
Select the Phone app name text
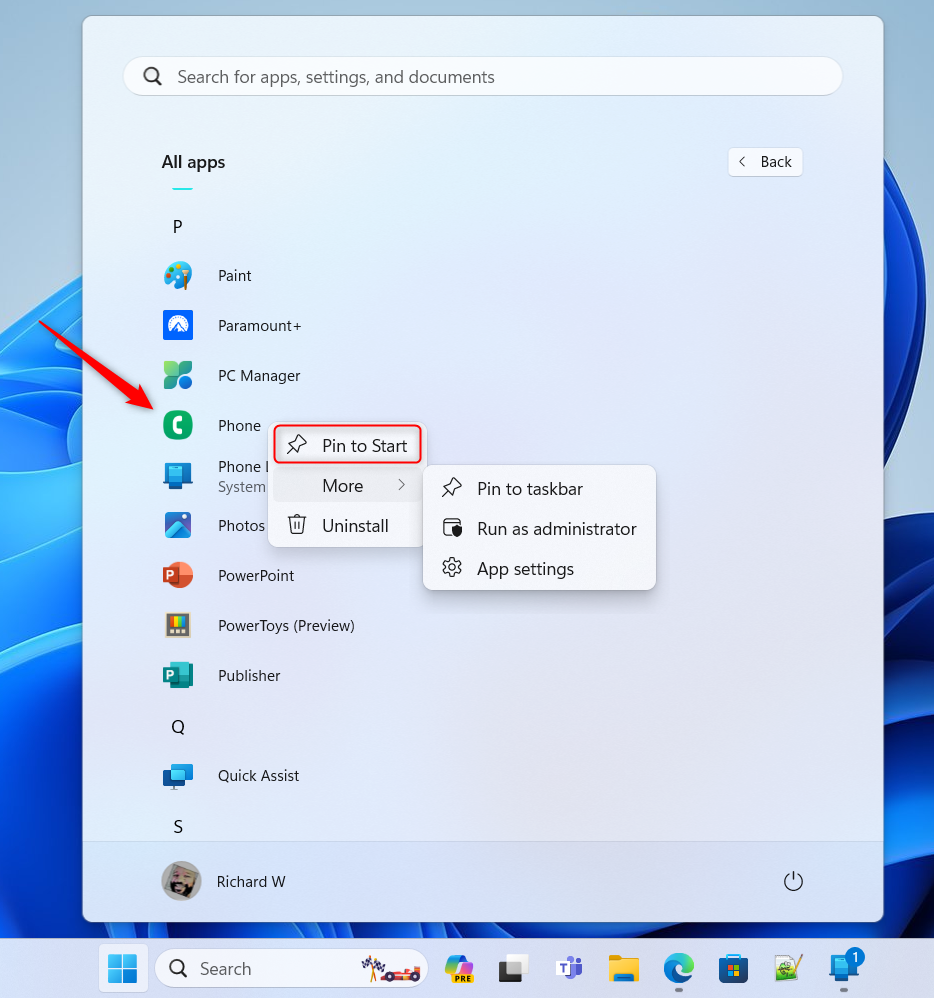coord(239,426)
